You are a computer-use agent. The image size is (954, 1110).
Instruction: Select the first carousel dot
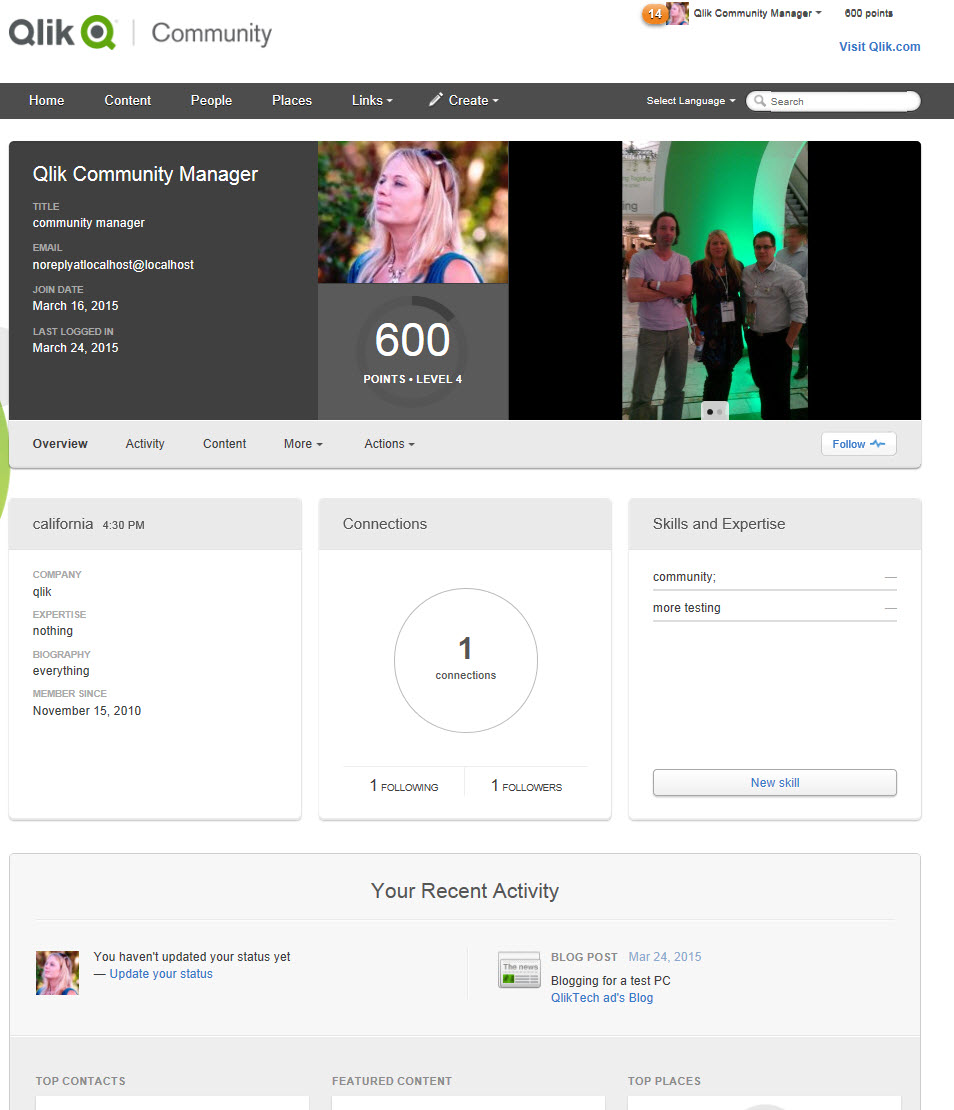pyautogui.click(x=710, y=412)
